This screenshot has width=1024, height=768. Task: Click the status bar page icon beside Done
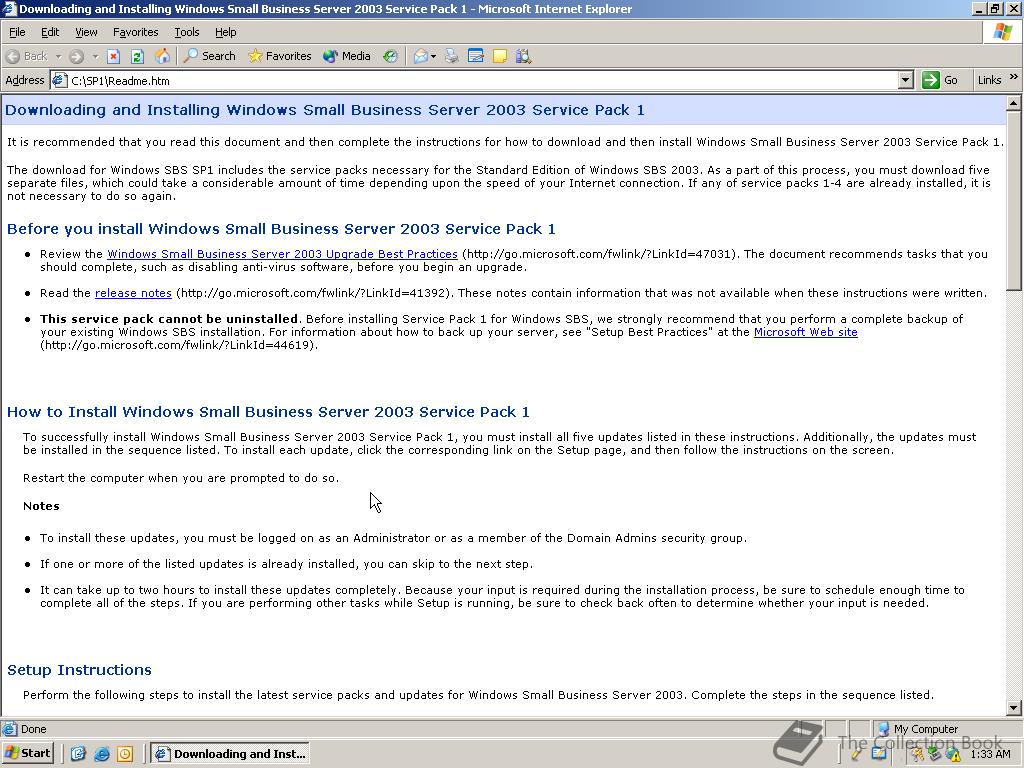tap(10, 729)
